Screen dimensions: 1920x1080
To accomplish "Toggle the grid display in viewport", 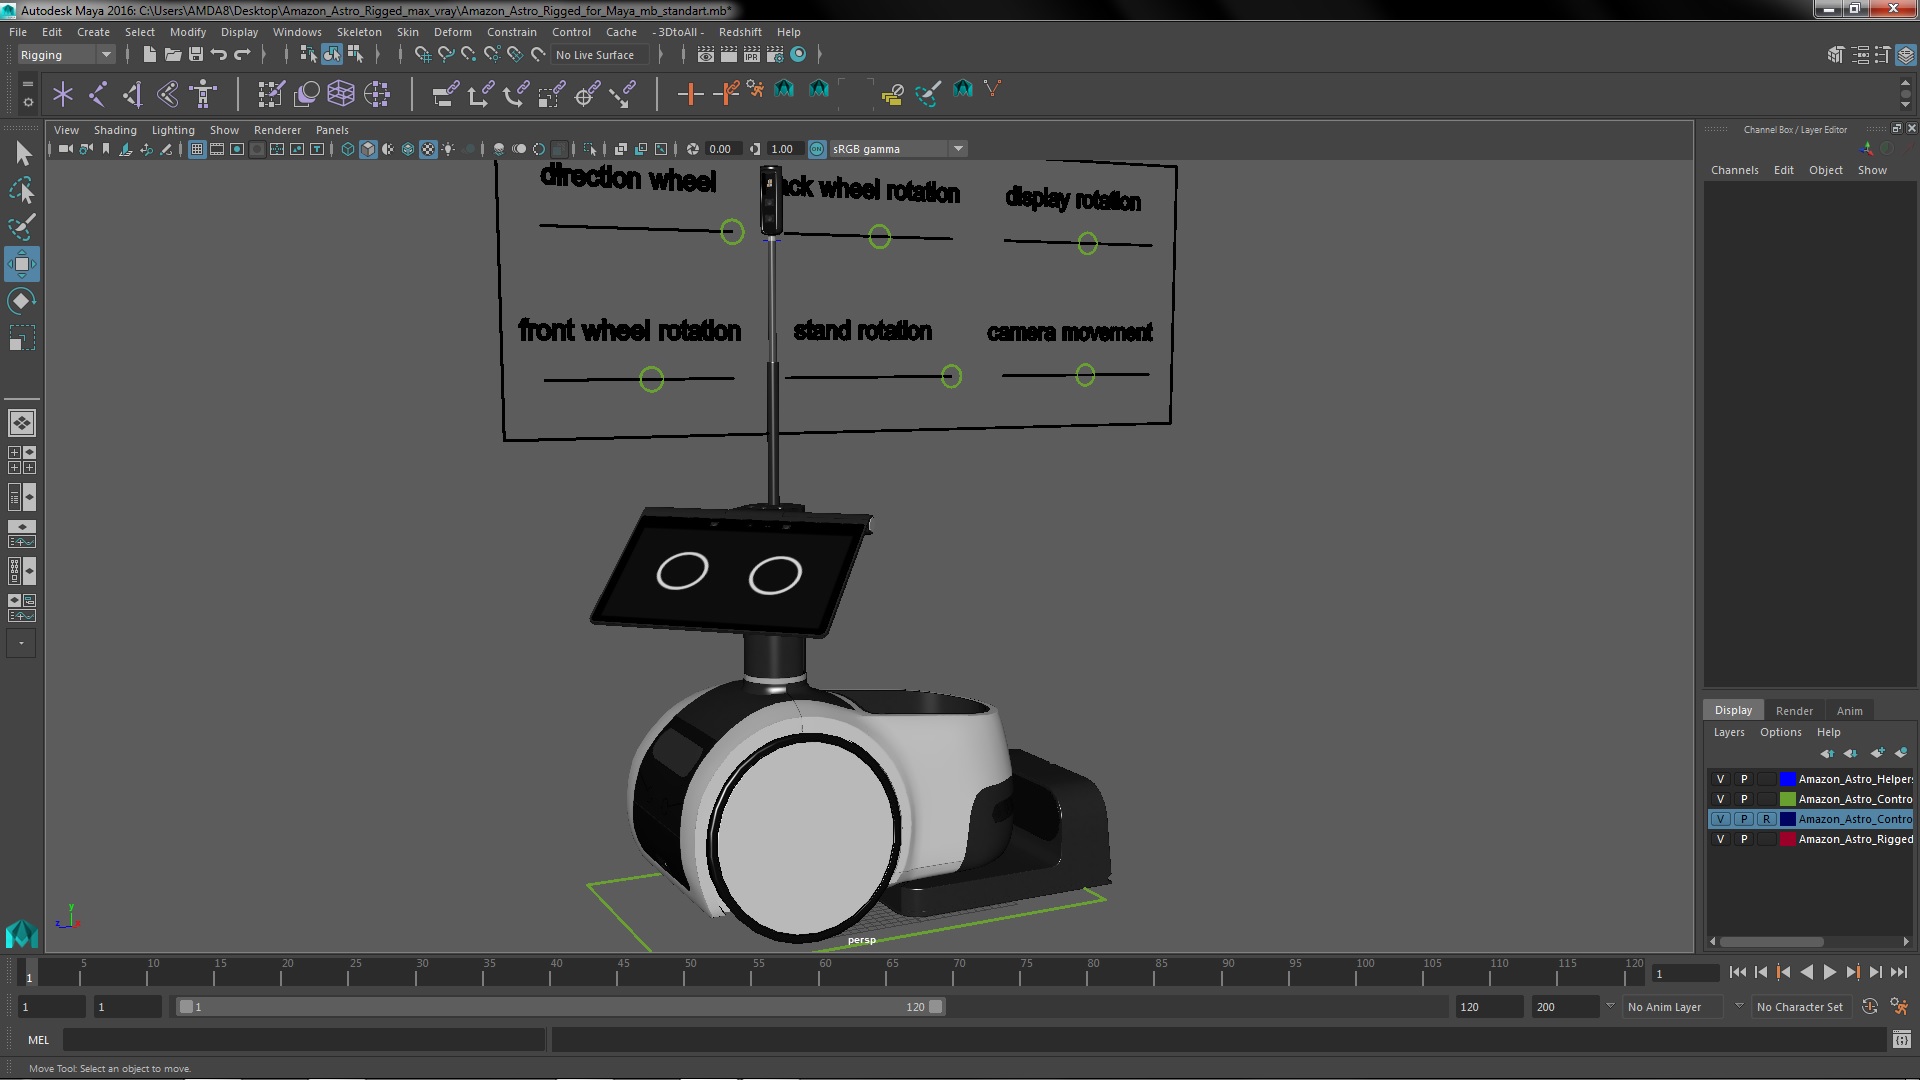I will (x=197, y=149).
